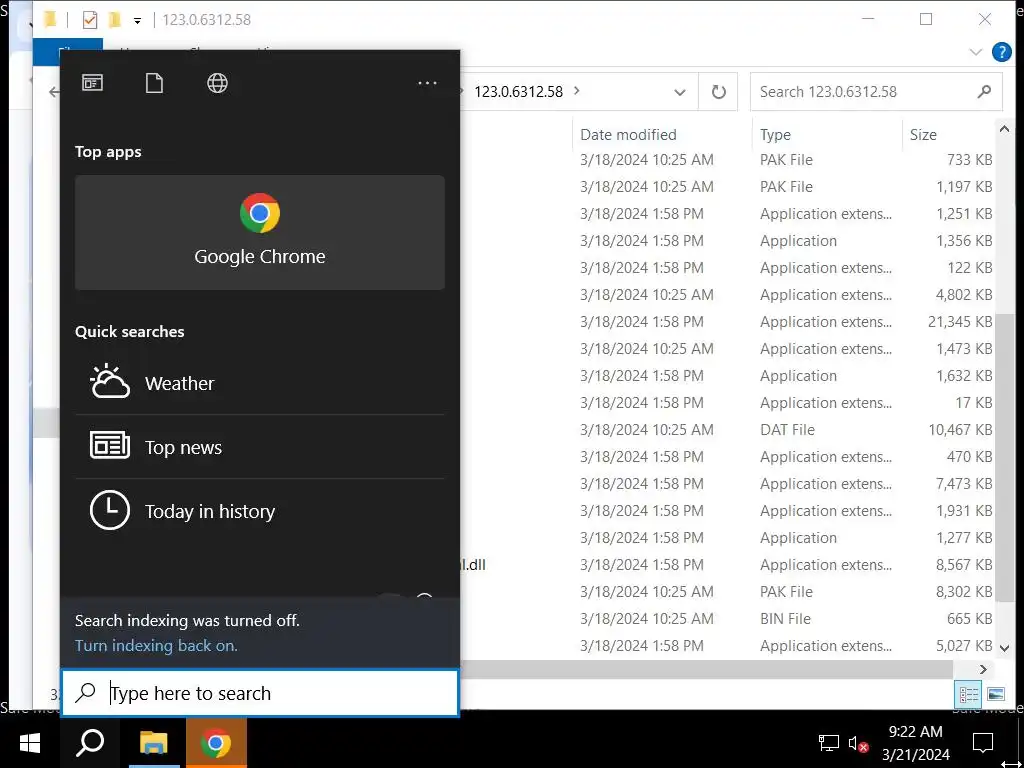Open the Top news quick search
Viewport: 1024px width, 768px height.
260,447
